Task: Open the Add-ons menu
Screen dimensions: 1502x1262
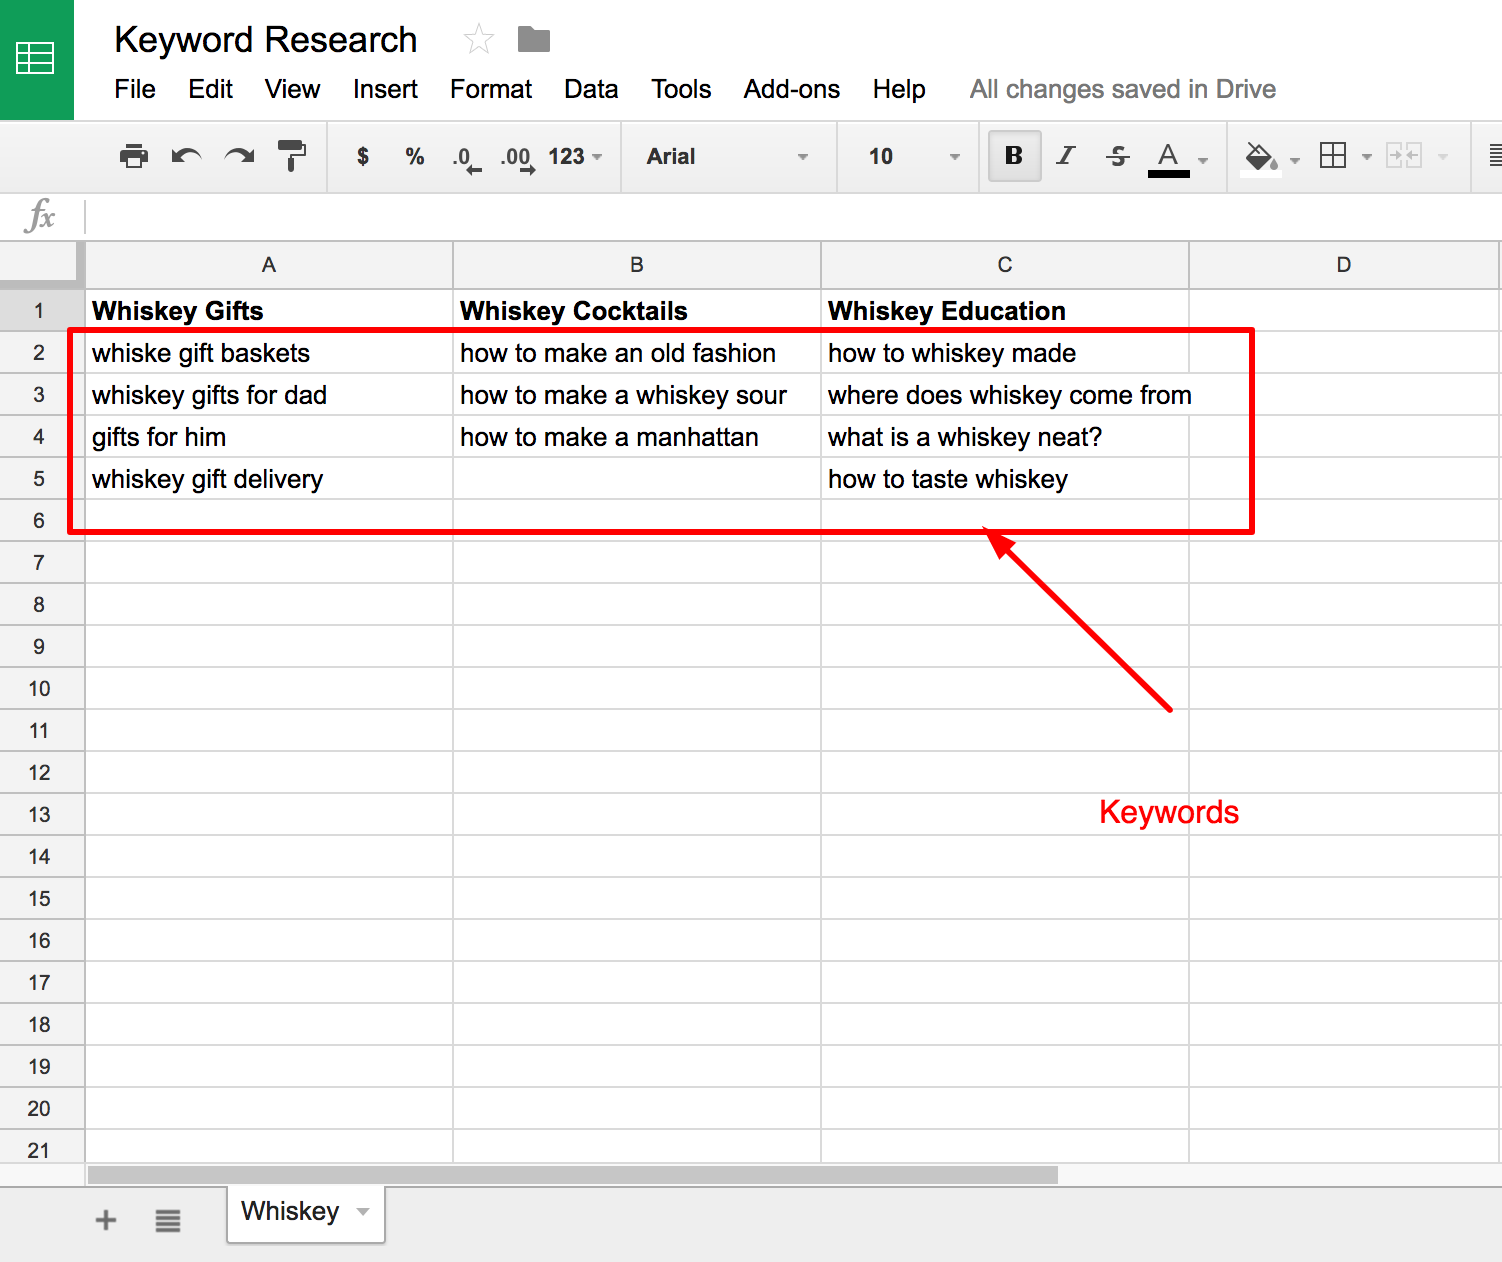Action: (791, 89)
